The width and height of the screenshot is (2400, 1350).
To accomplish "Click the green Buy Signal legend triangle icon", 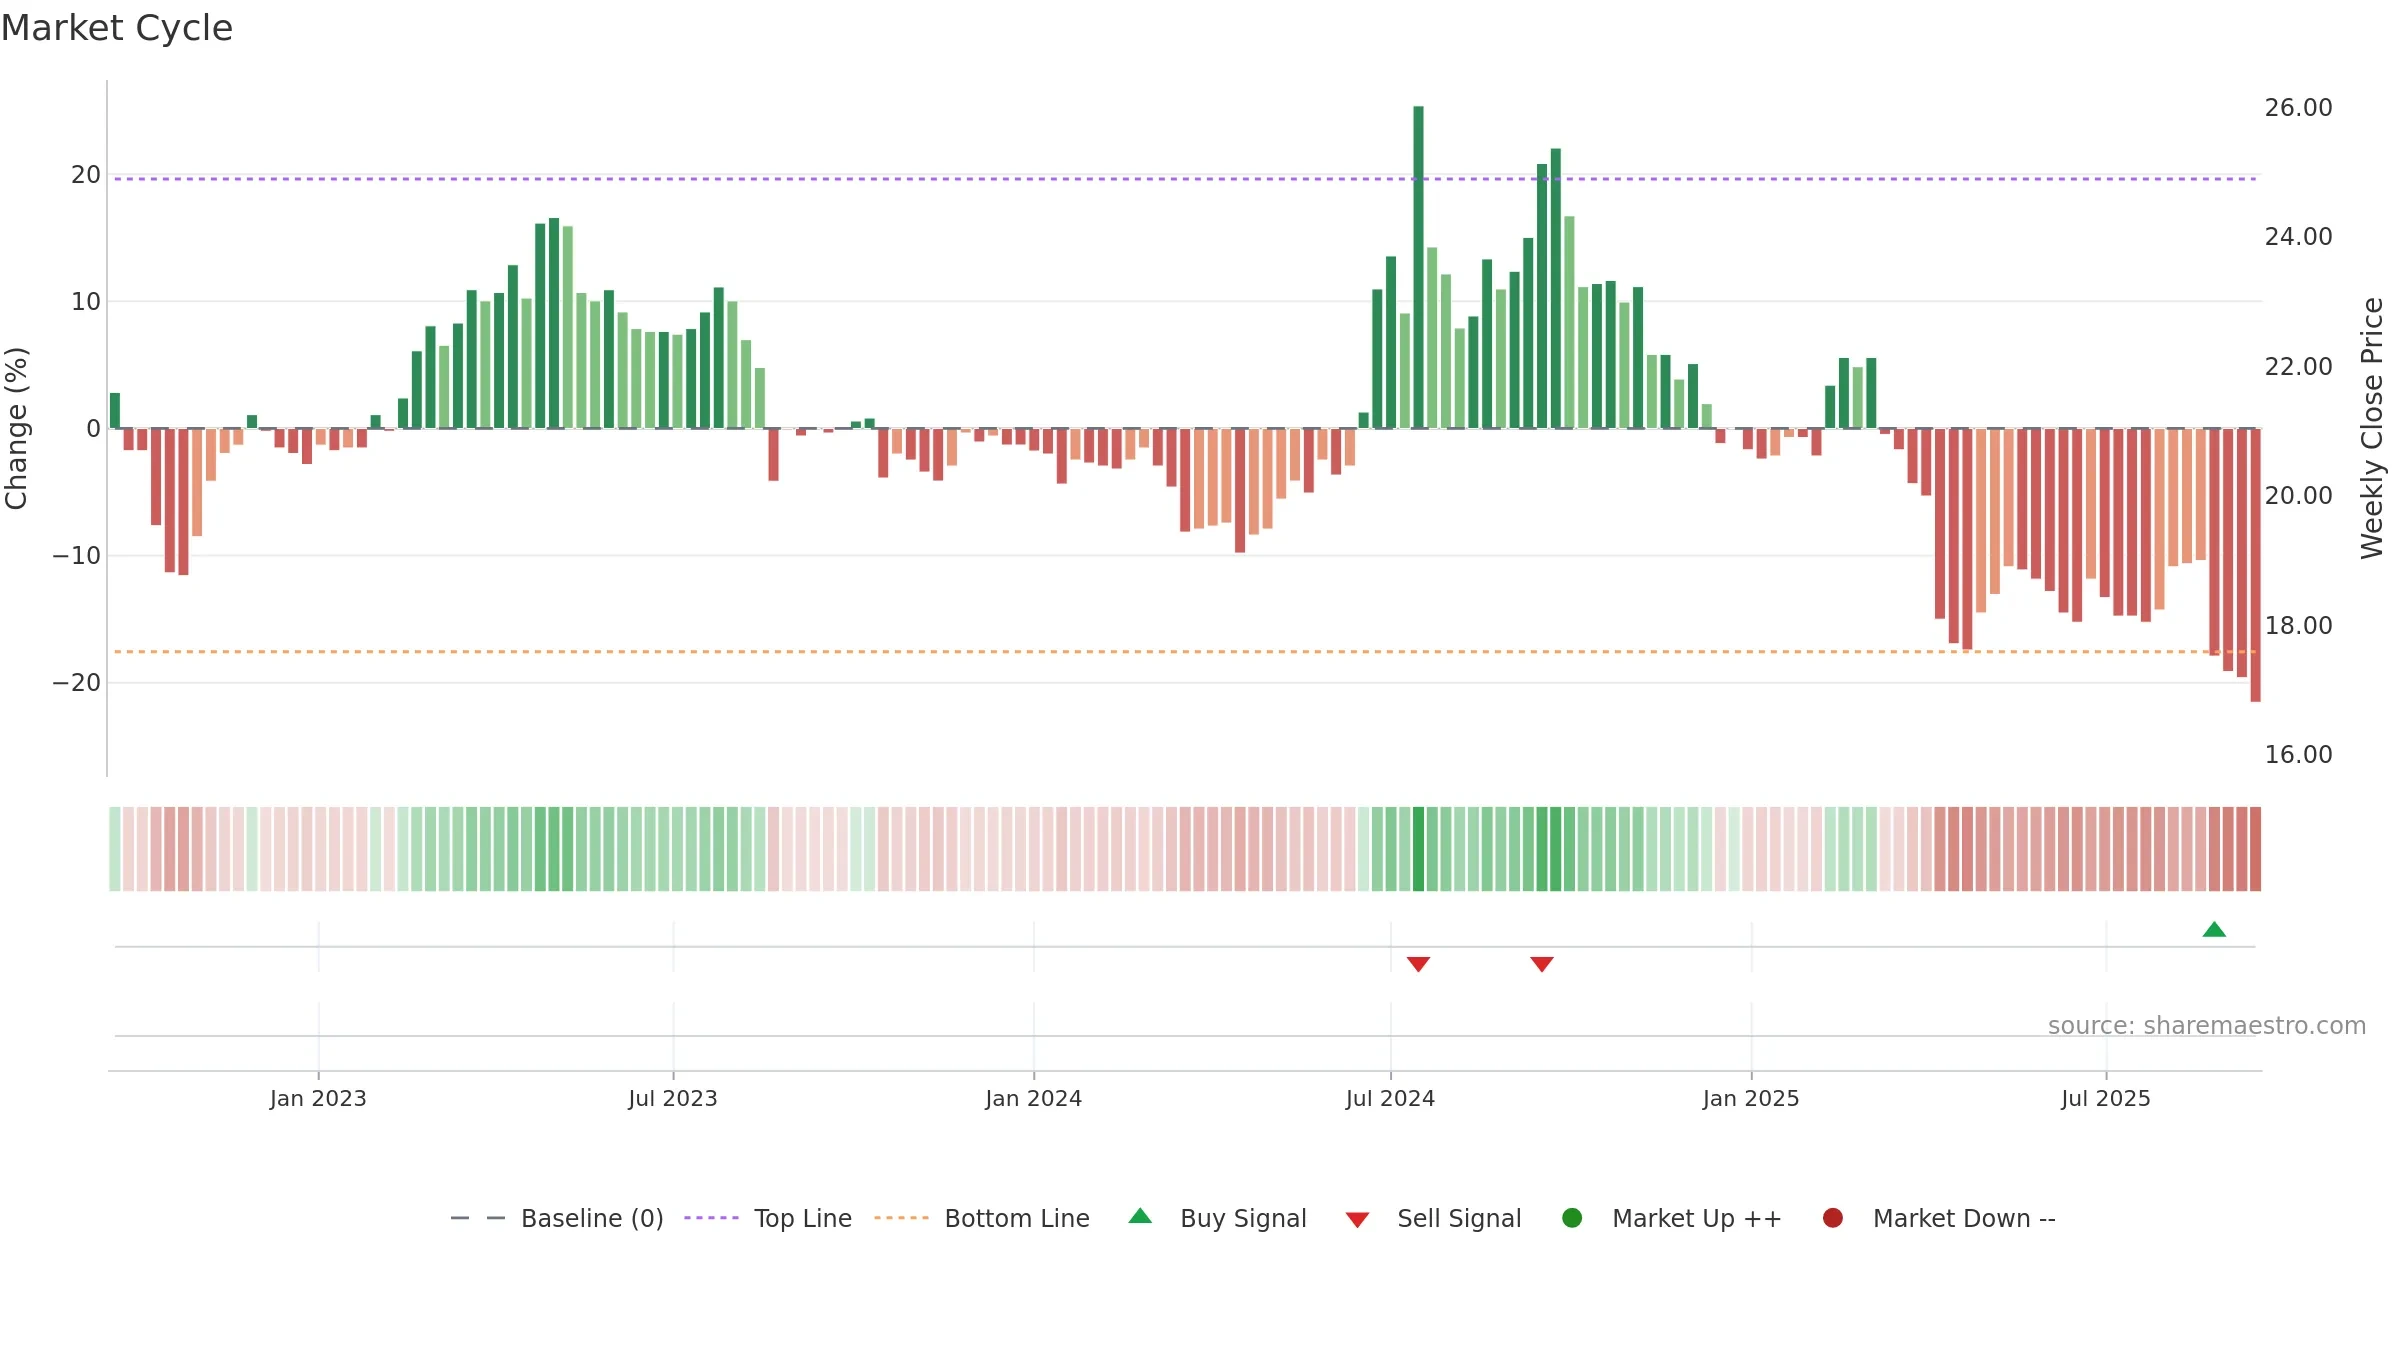I will pyautogui.click(x=1140, y=1216).
